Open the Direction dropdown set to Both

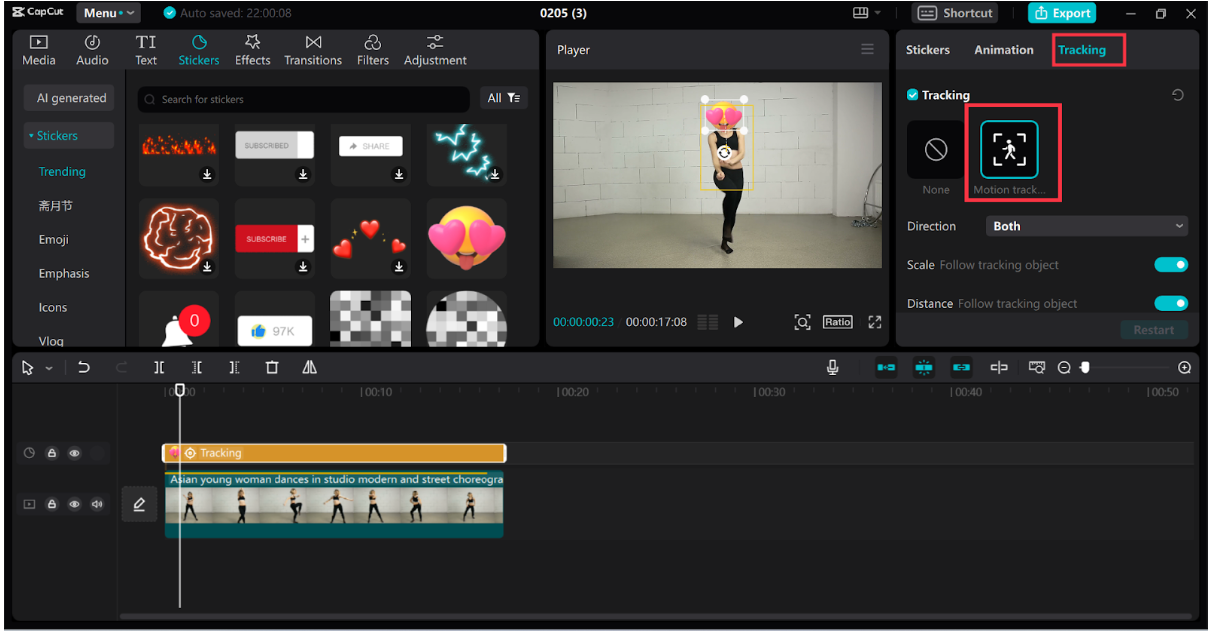click(1087, 226)
